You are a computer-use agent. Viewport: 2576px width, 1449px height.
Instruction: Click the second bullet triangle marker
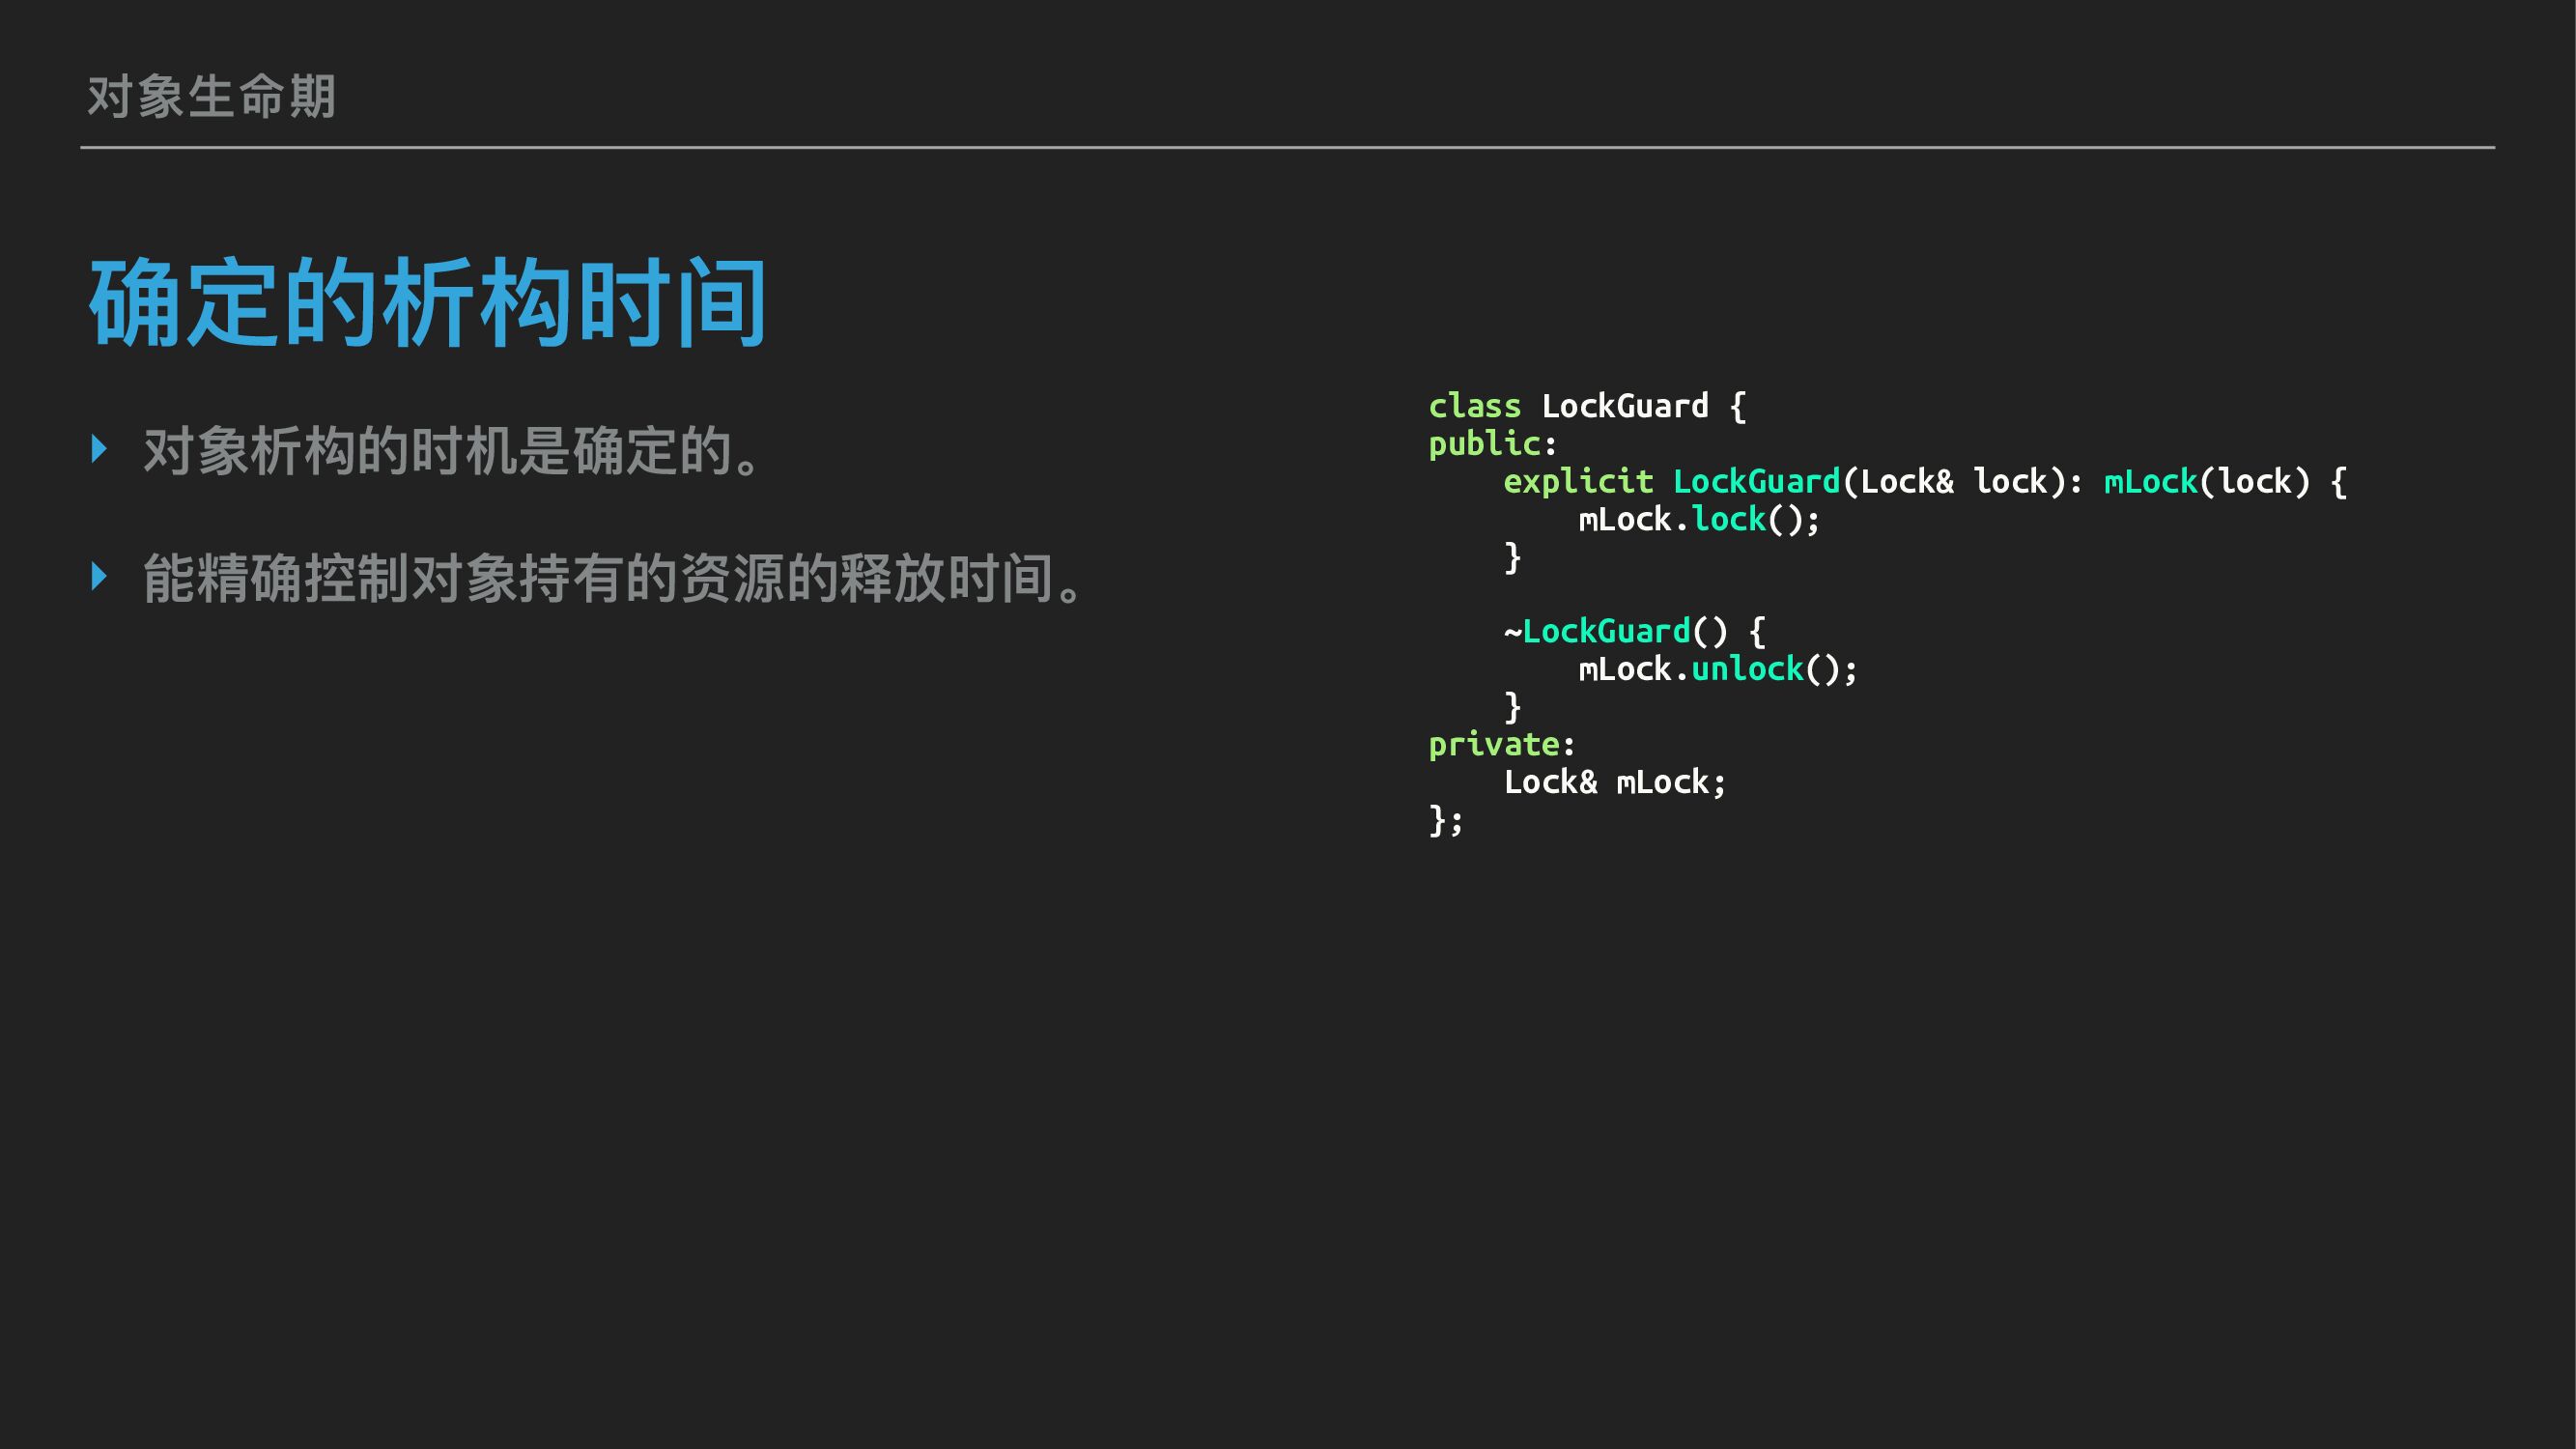[x=98, y=576]
